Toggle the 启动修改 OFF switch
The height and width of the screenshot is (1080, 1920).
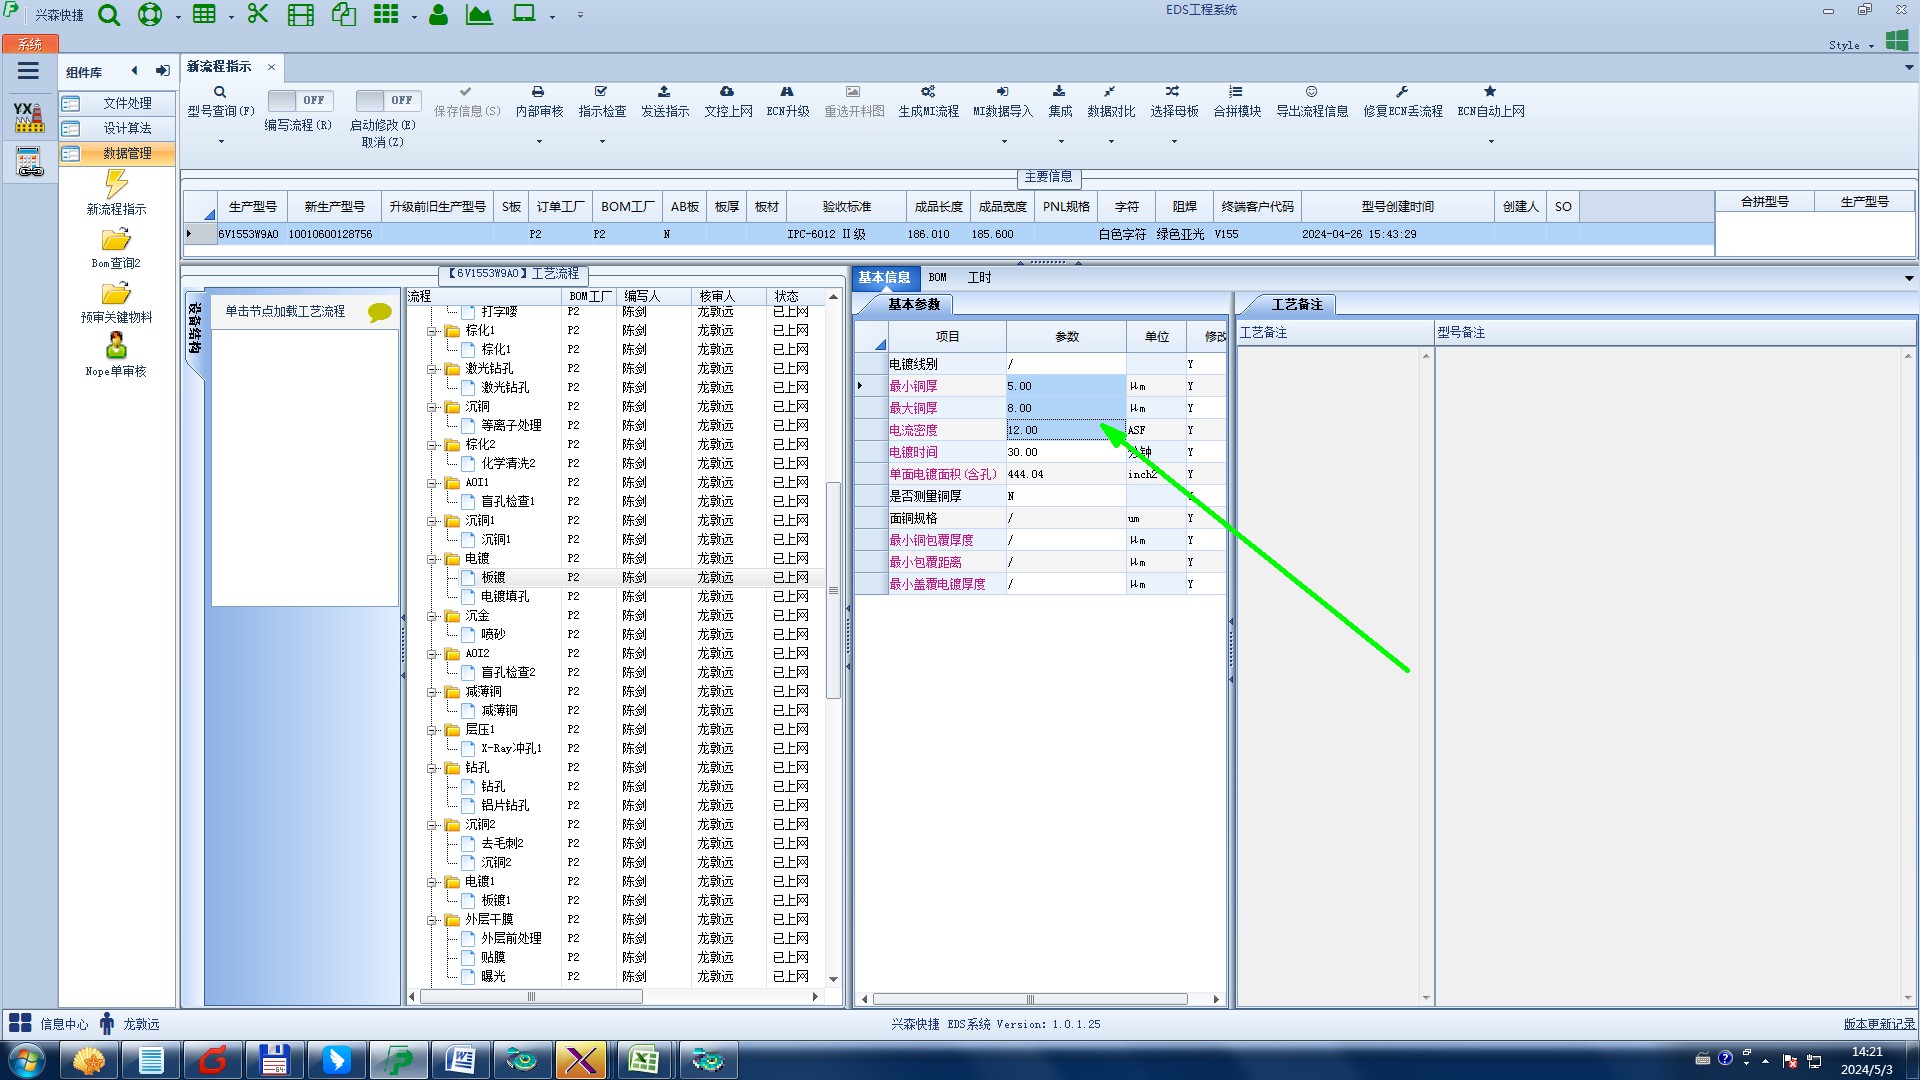[x=388, y=101]
